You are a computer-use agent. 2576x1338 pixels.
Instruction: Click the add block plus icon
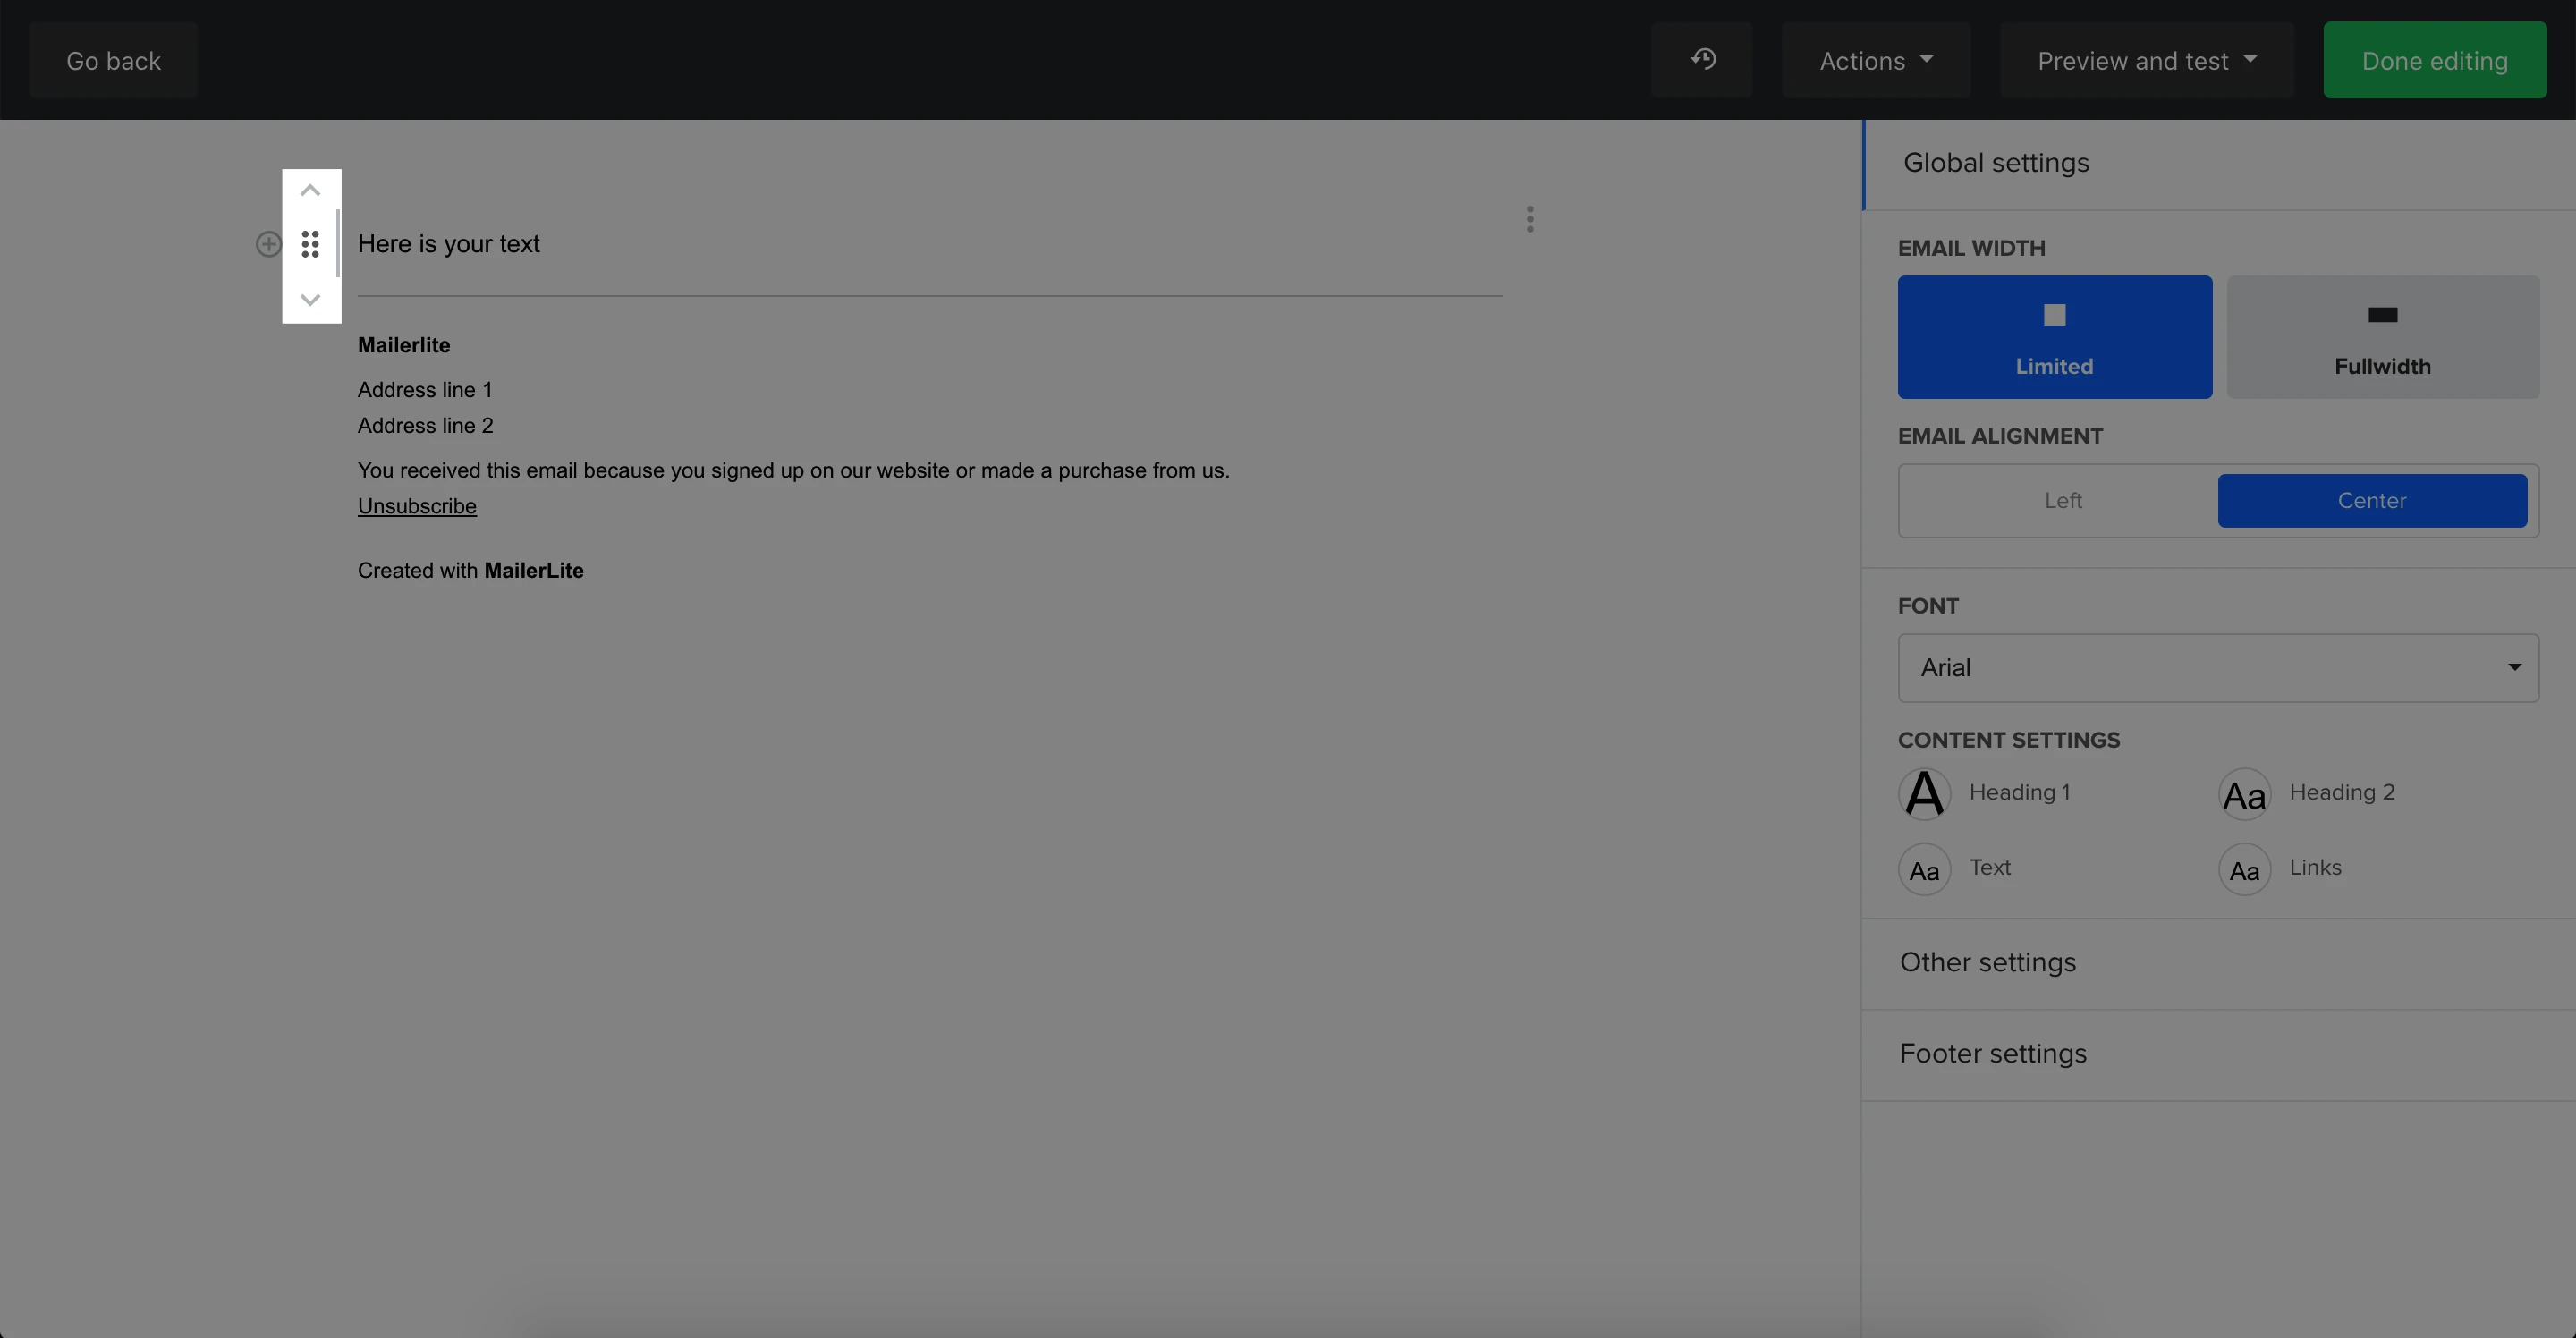click(x=268, y=244)
